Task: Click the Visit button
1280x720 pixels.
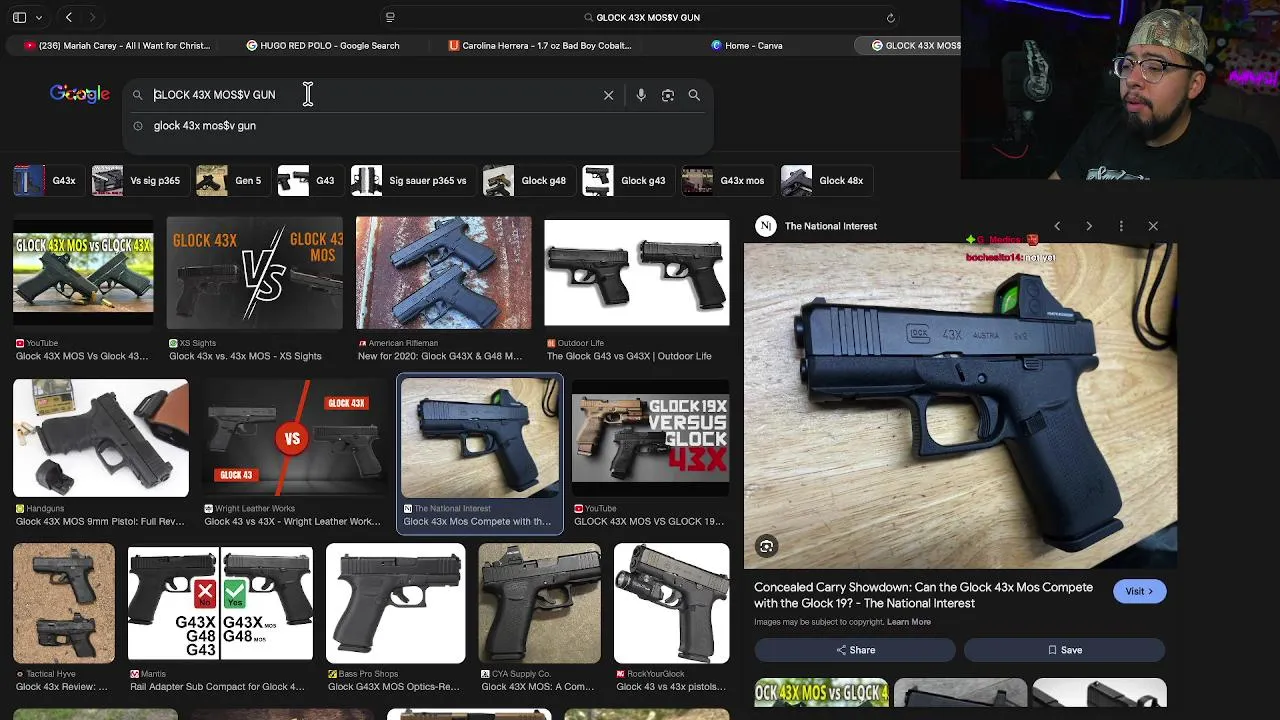Action: click(1139, 591)
